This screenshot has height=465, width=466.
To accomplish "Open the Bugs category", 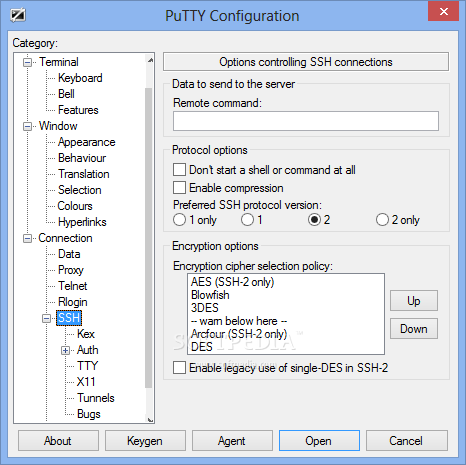I will point(88,414).
